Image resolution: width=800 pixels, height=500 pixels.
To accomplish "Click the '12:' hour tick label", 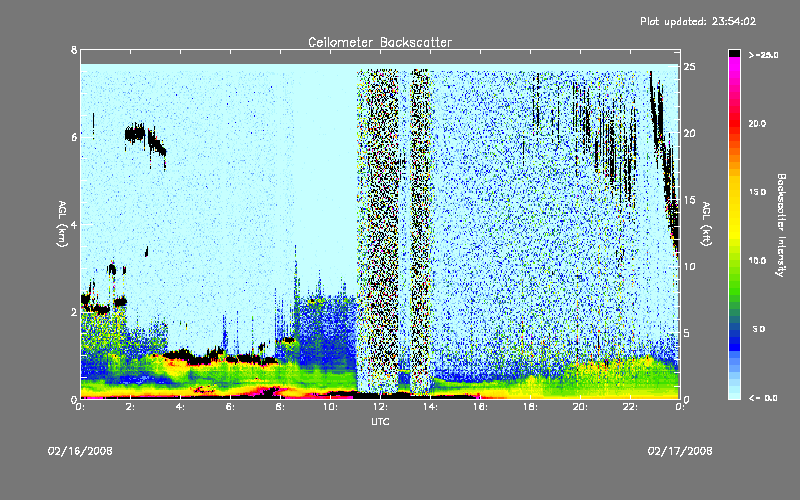I will tap(380, 407).
